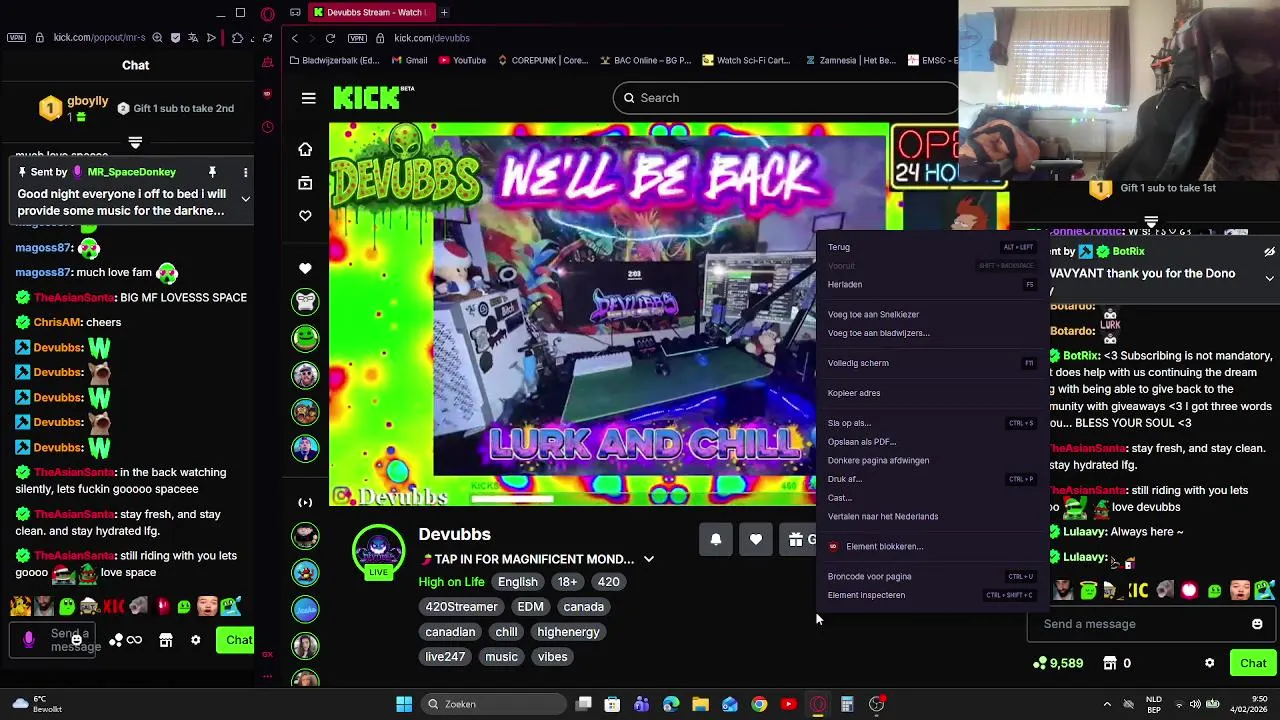This screenshot has width=1280, height=720.
Task: Open shop icon in popout chat
Action: pos(166,640)
